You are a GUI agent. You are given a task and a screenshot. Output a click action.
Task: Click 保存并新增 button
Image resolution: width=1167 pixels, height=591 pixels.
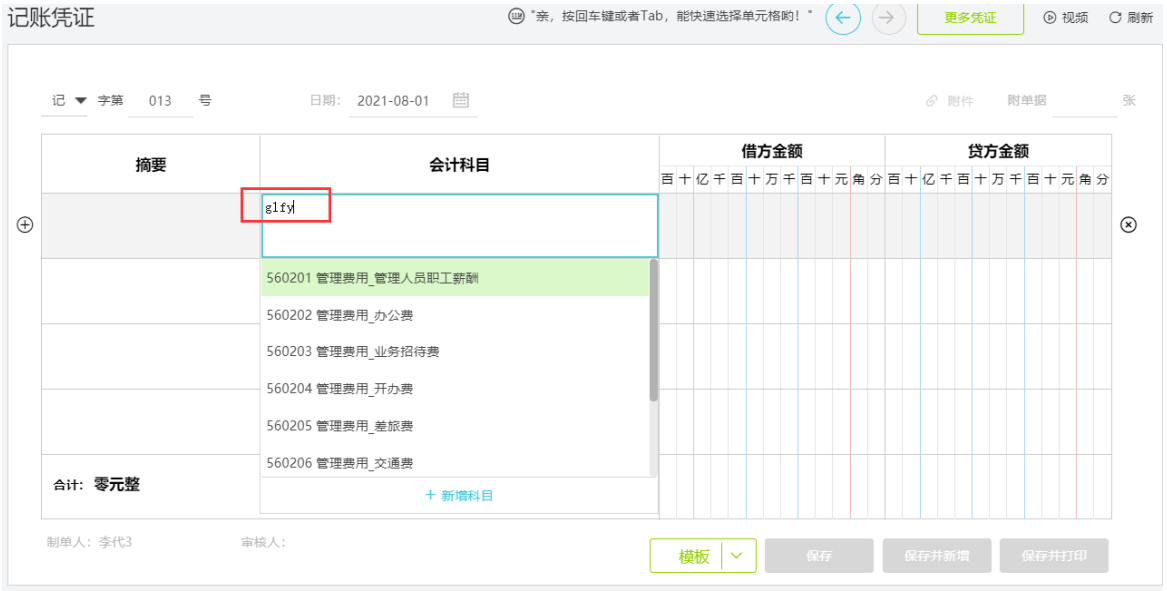(x=936, y=555)
